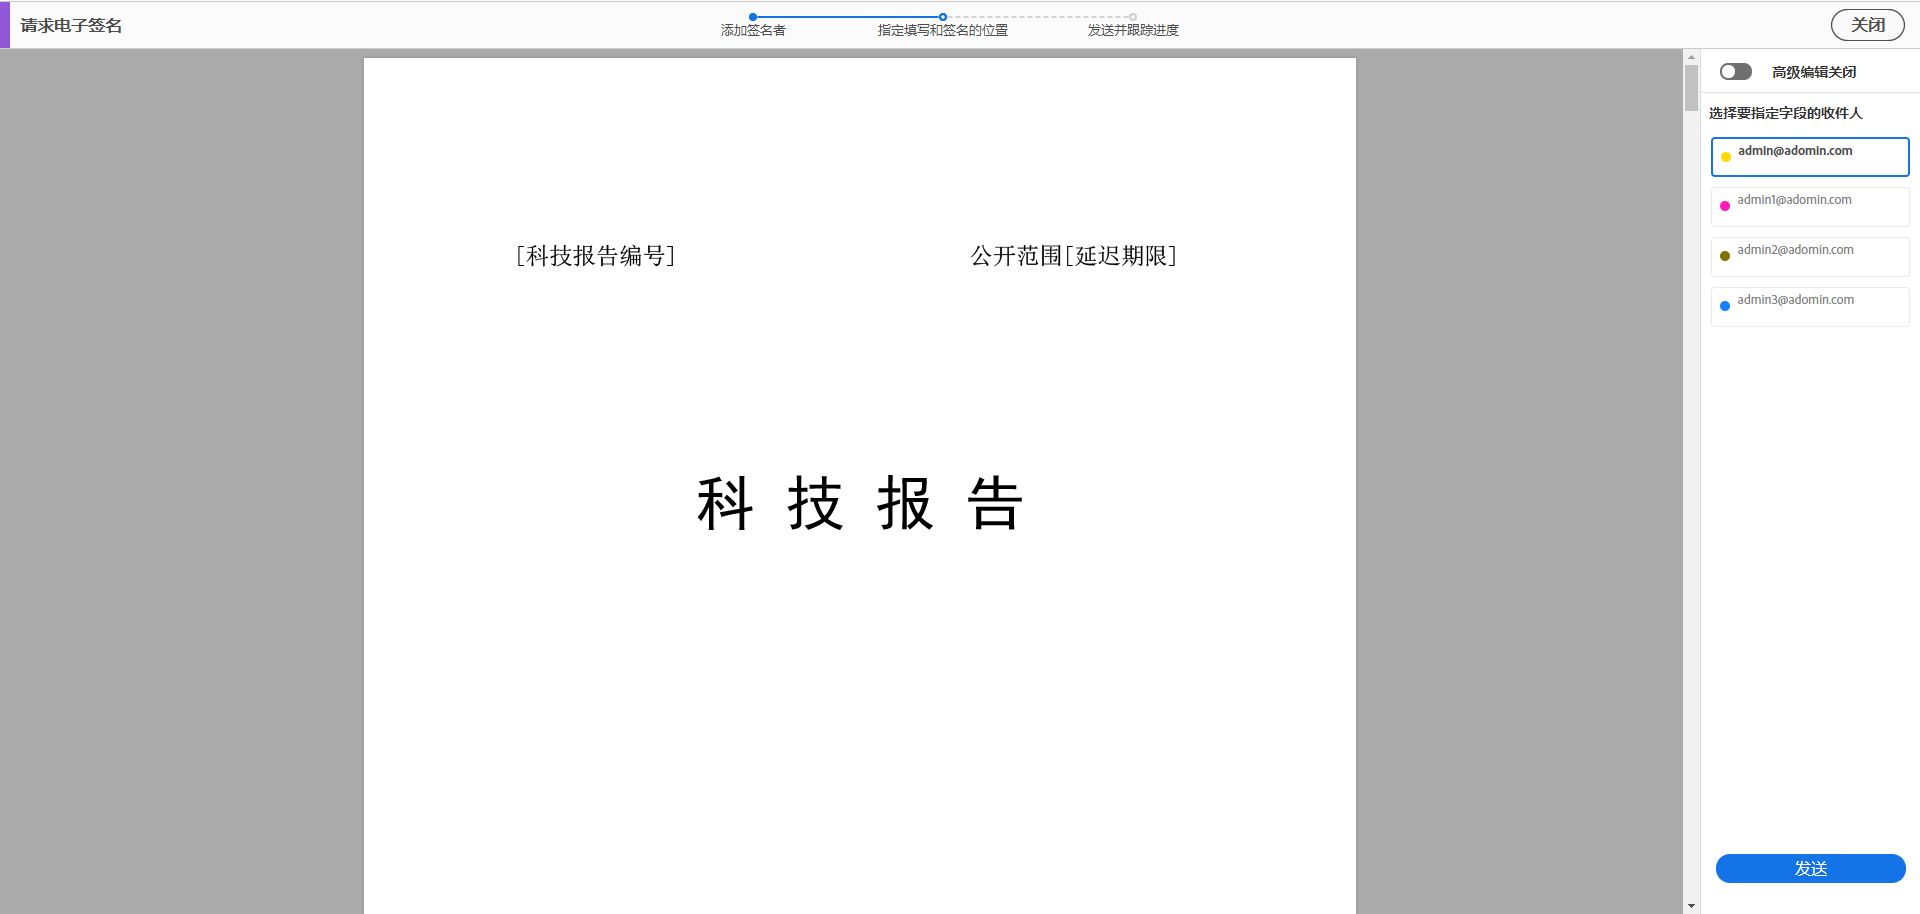Toggle the 高级编辑关闭 switch
This screenshot has height=914, width=1920.
click(x=1735, y=72)
